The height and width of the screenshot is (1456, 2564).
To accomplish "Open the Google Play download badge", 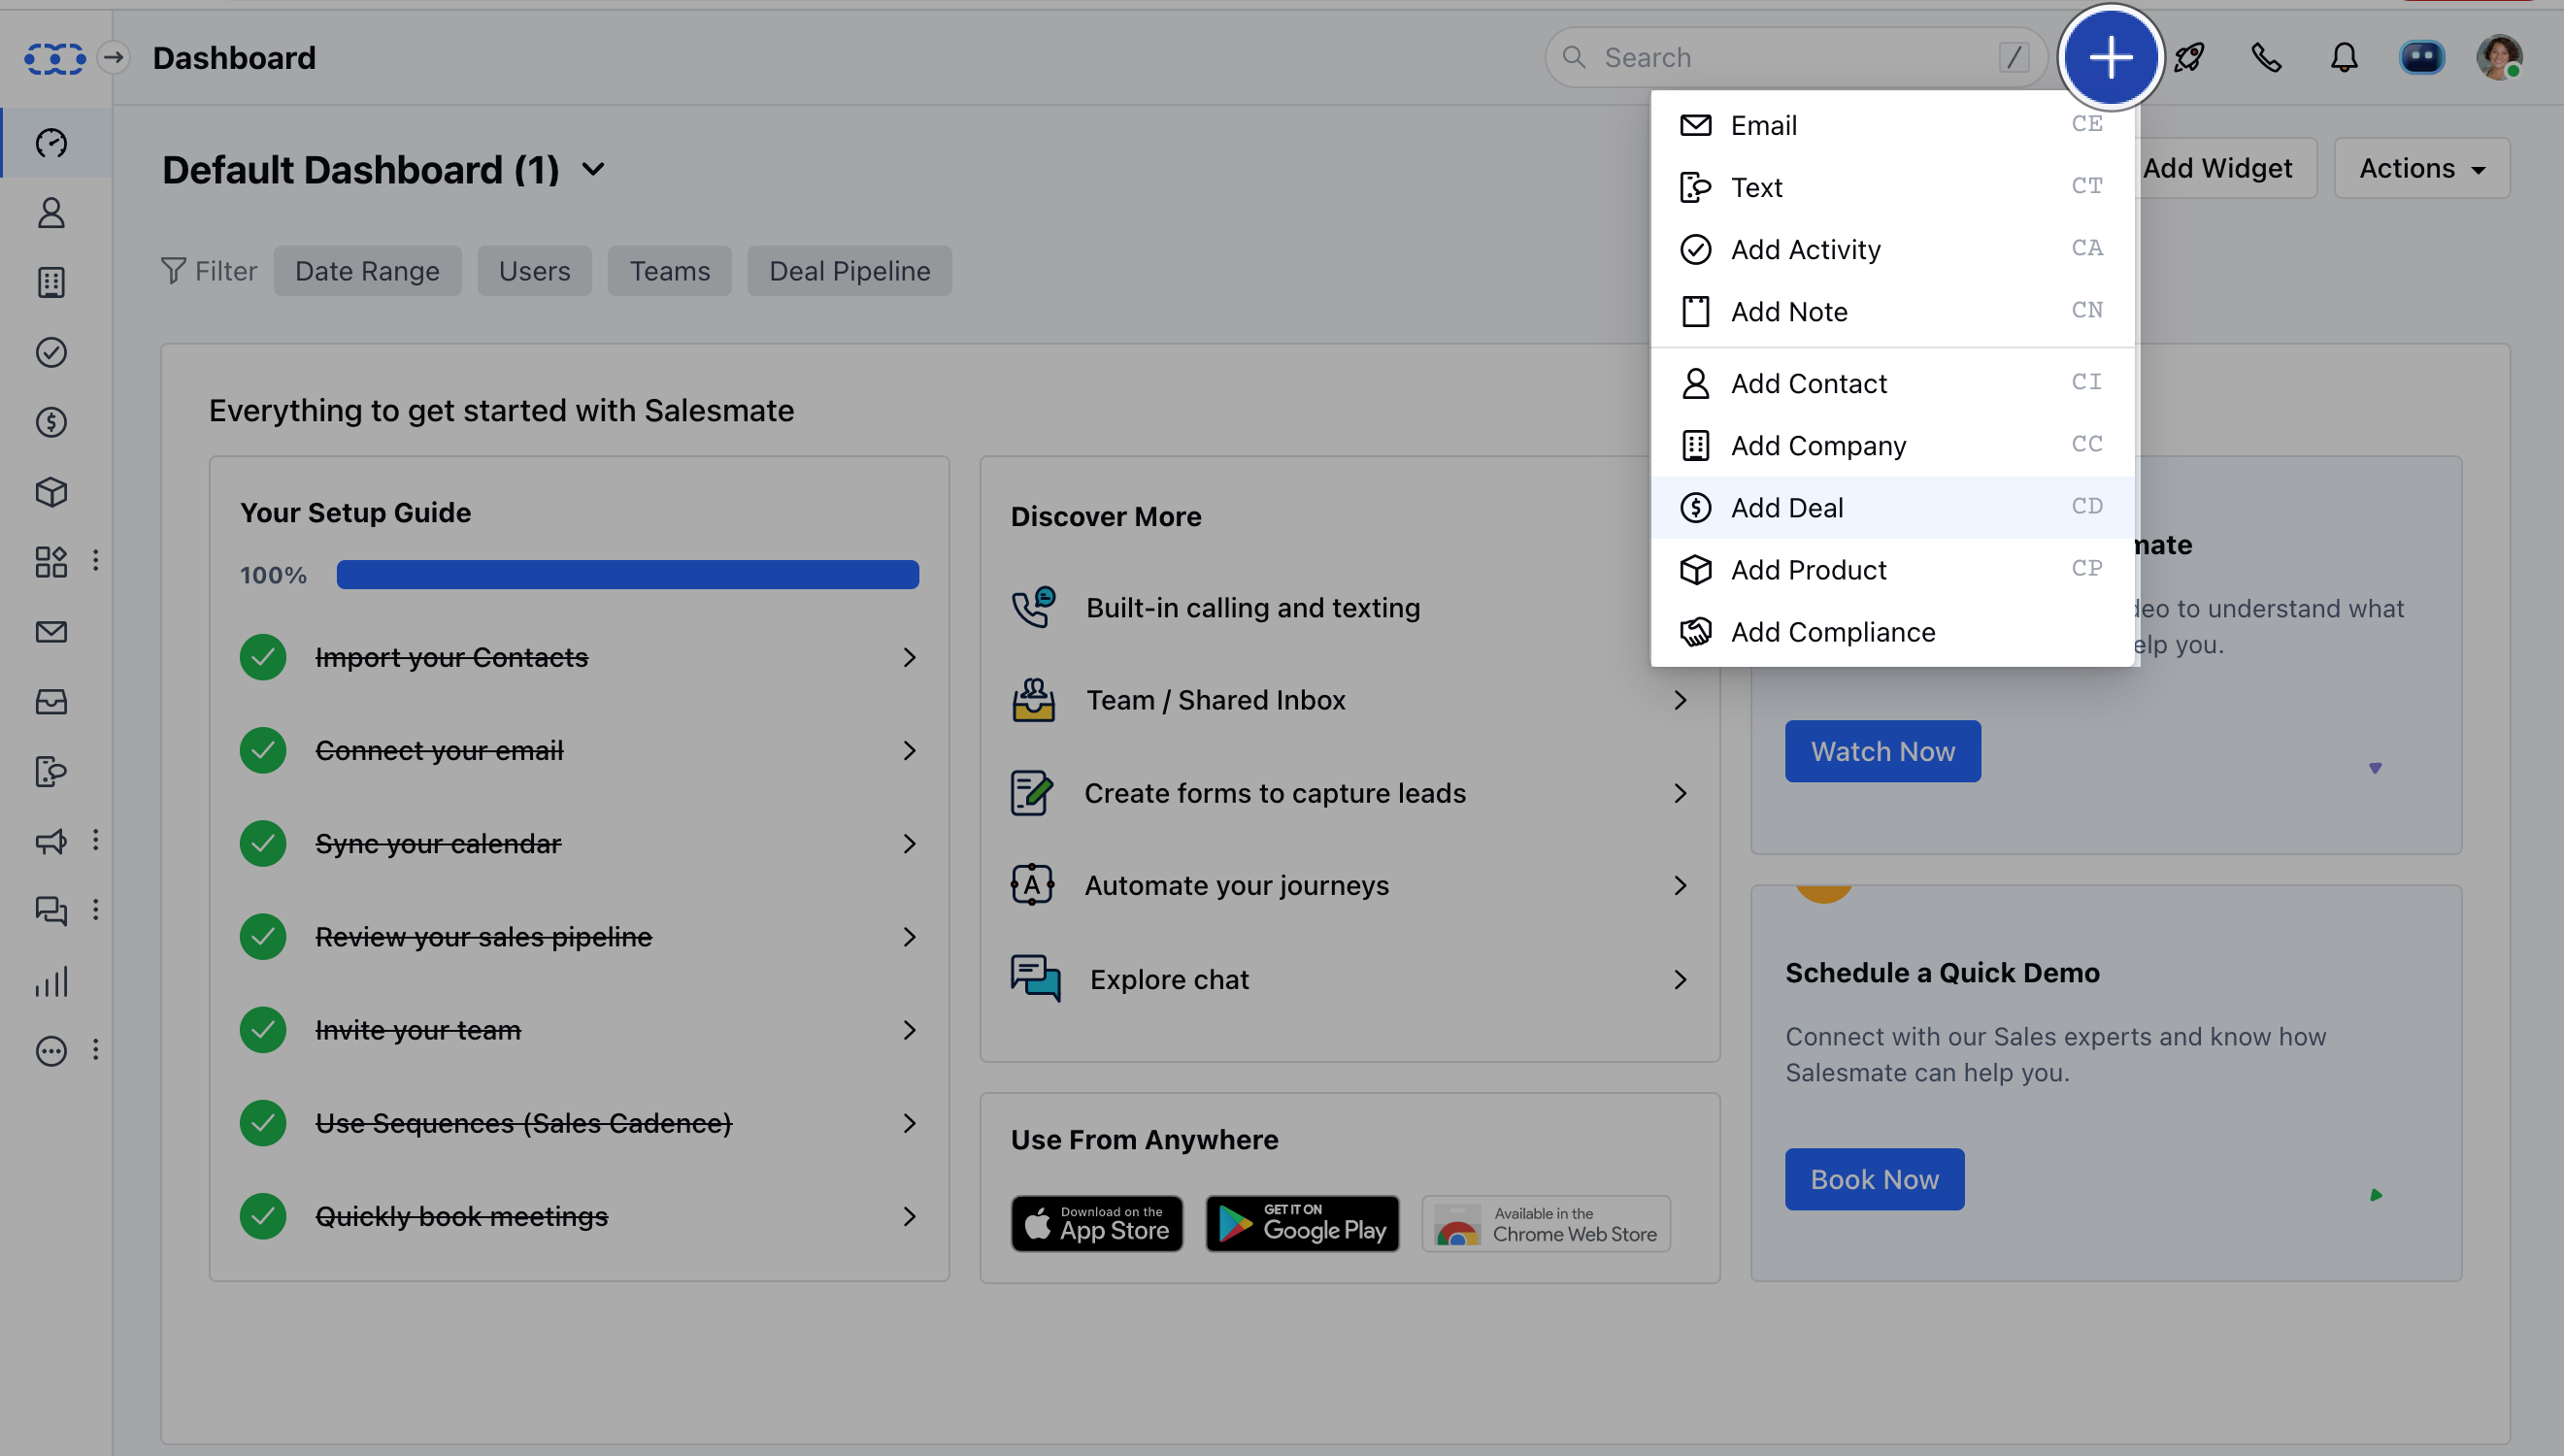I will [1302, 1224].
